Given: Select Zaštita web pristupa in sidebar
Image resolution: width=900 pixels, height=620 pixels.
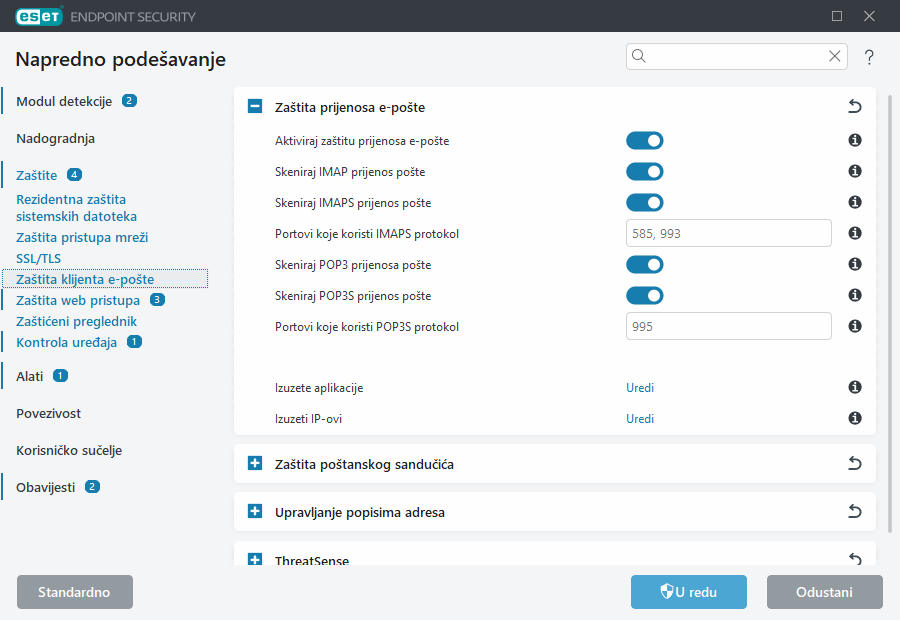Looking at the screenshot, I should pos(79,300).
